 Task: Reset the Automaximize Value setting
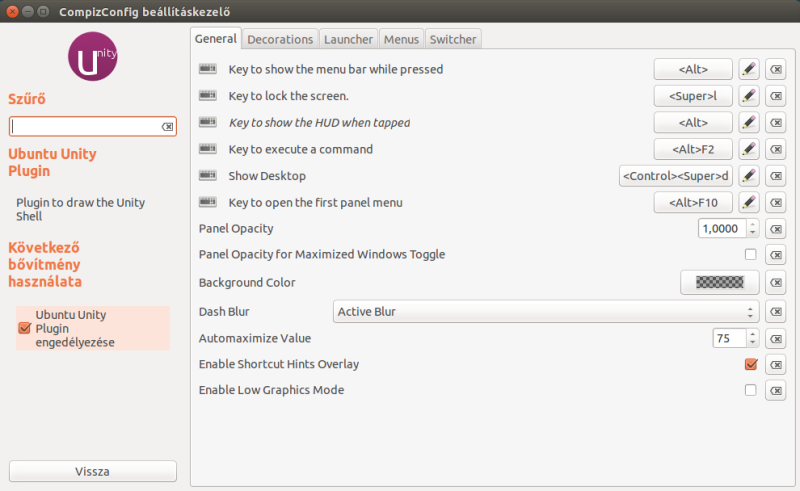776,338
